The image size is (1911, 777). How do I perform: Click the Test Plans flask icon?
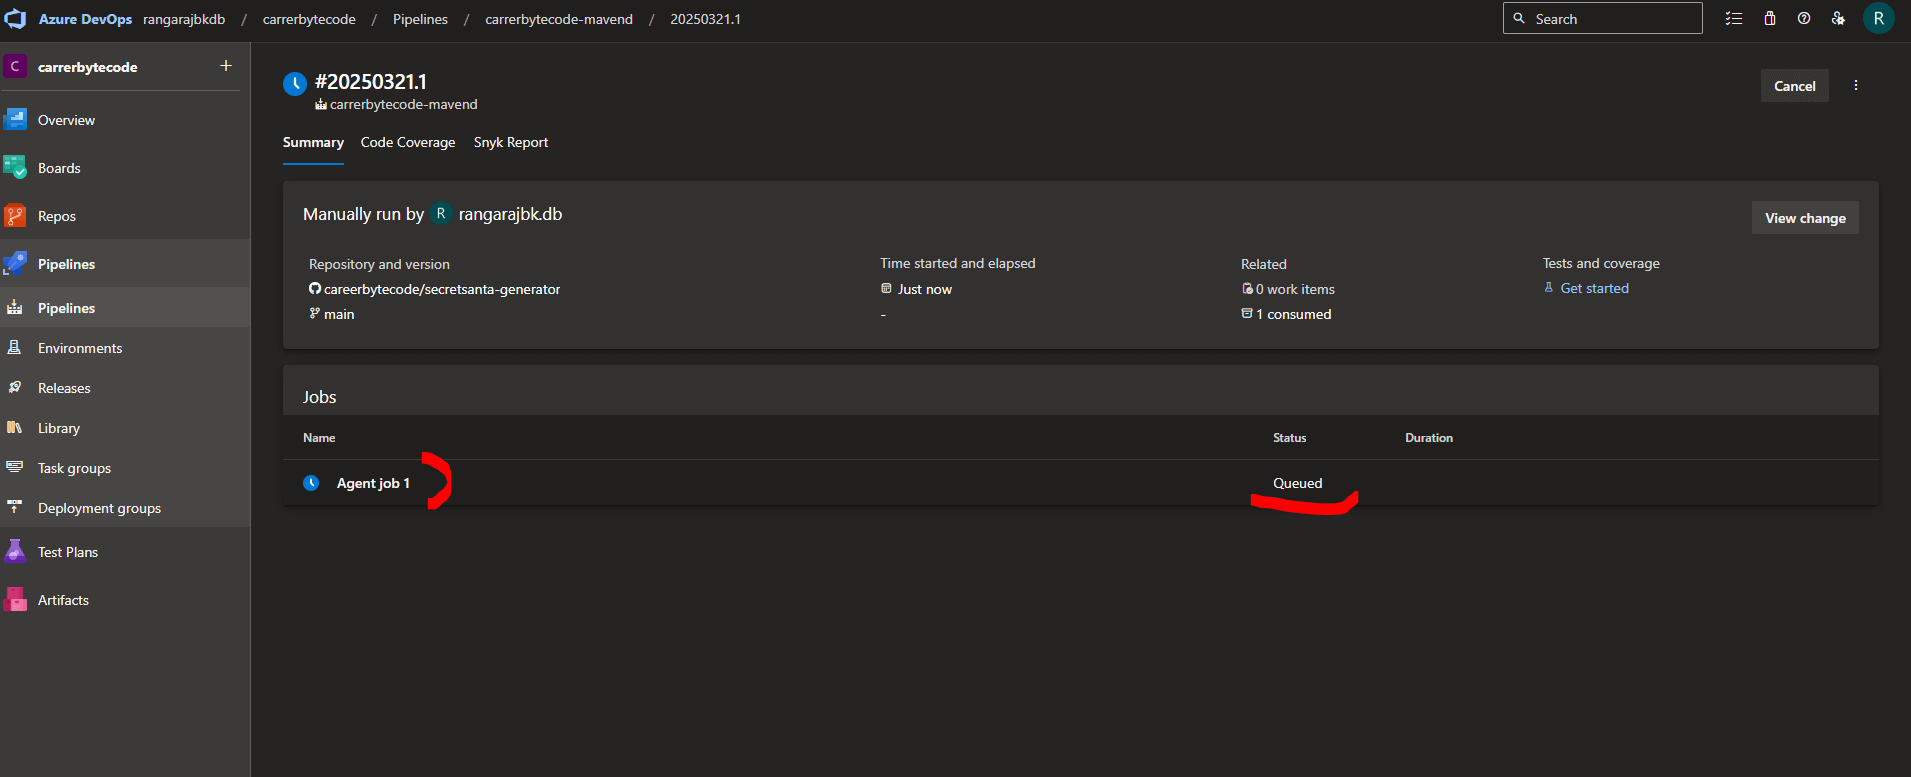[15, 552]
